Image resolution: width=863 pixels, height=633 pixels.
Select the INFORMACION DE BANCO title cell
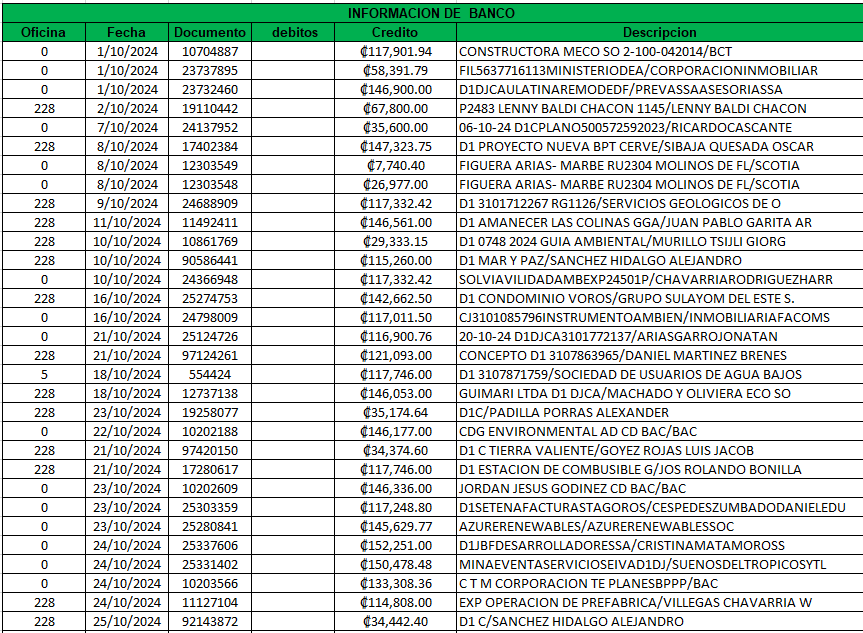[x=432, y=13]
